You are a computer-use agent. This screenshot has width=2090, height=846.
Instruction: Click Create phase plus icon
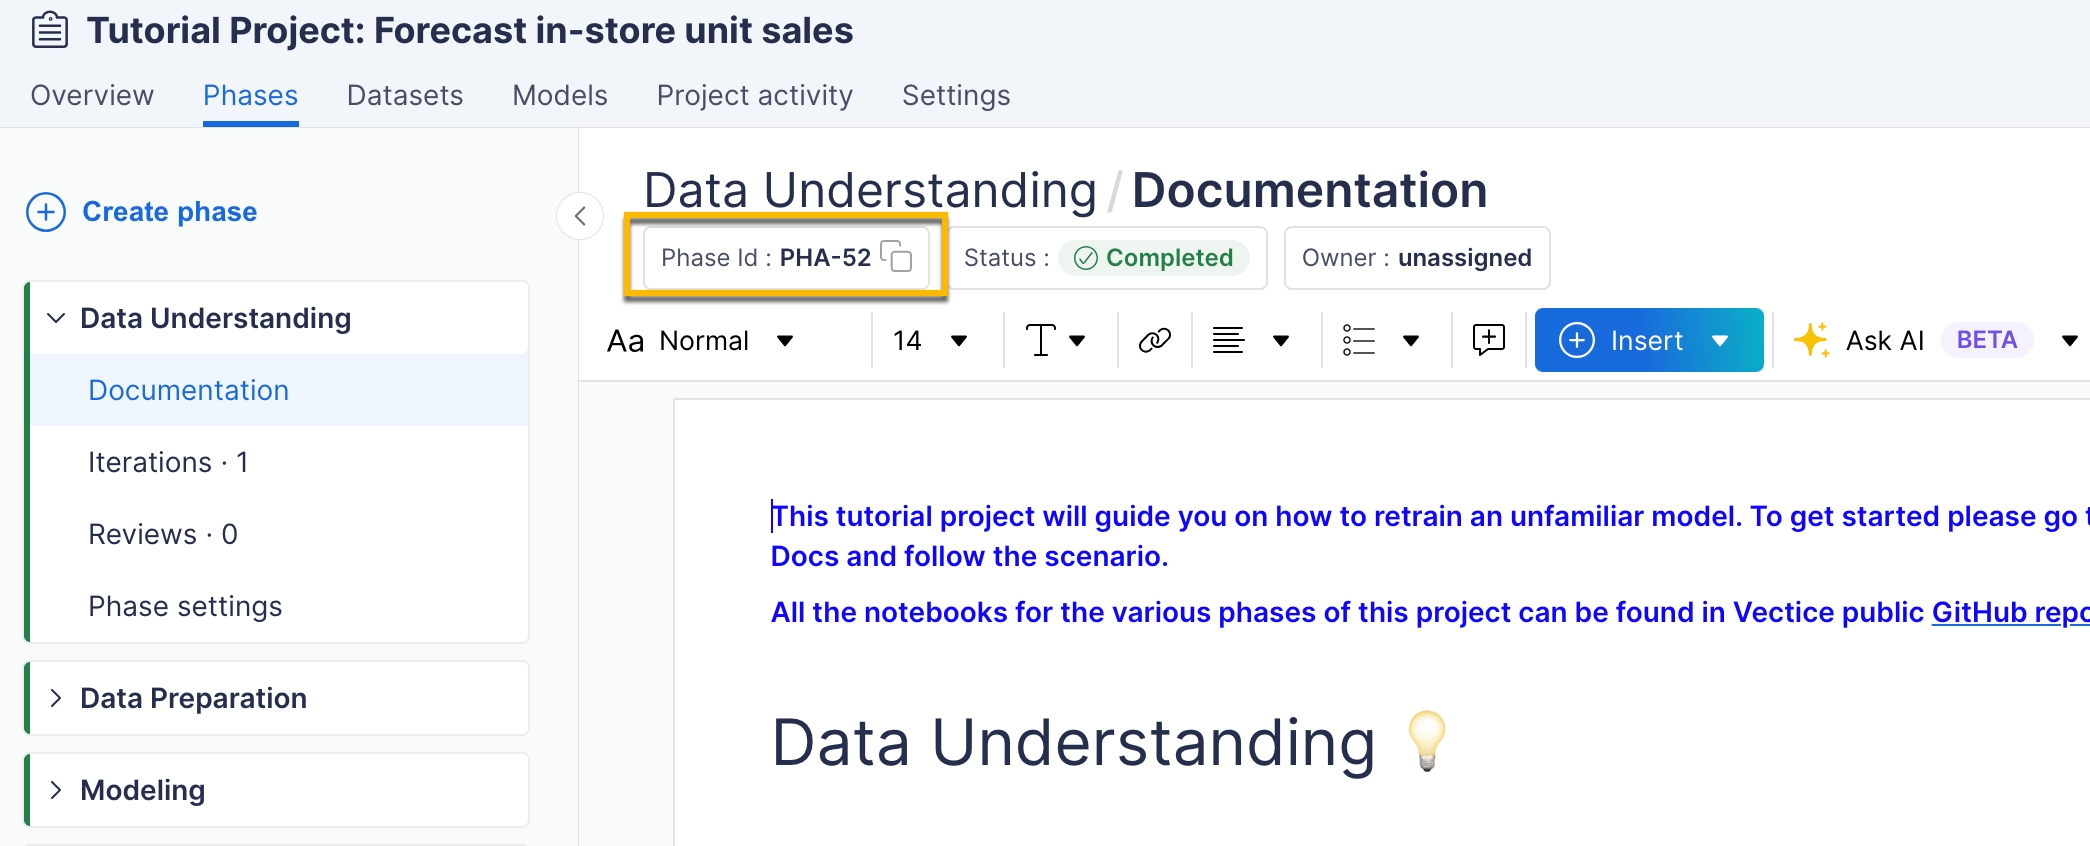(46, 212)
